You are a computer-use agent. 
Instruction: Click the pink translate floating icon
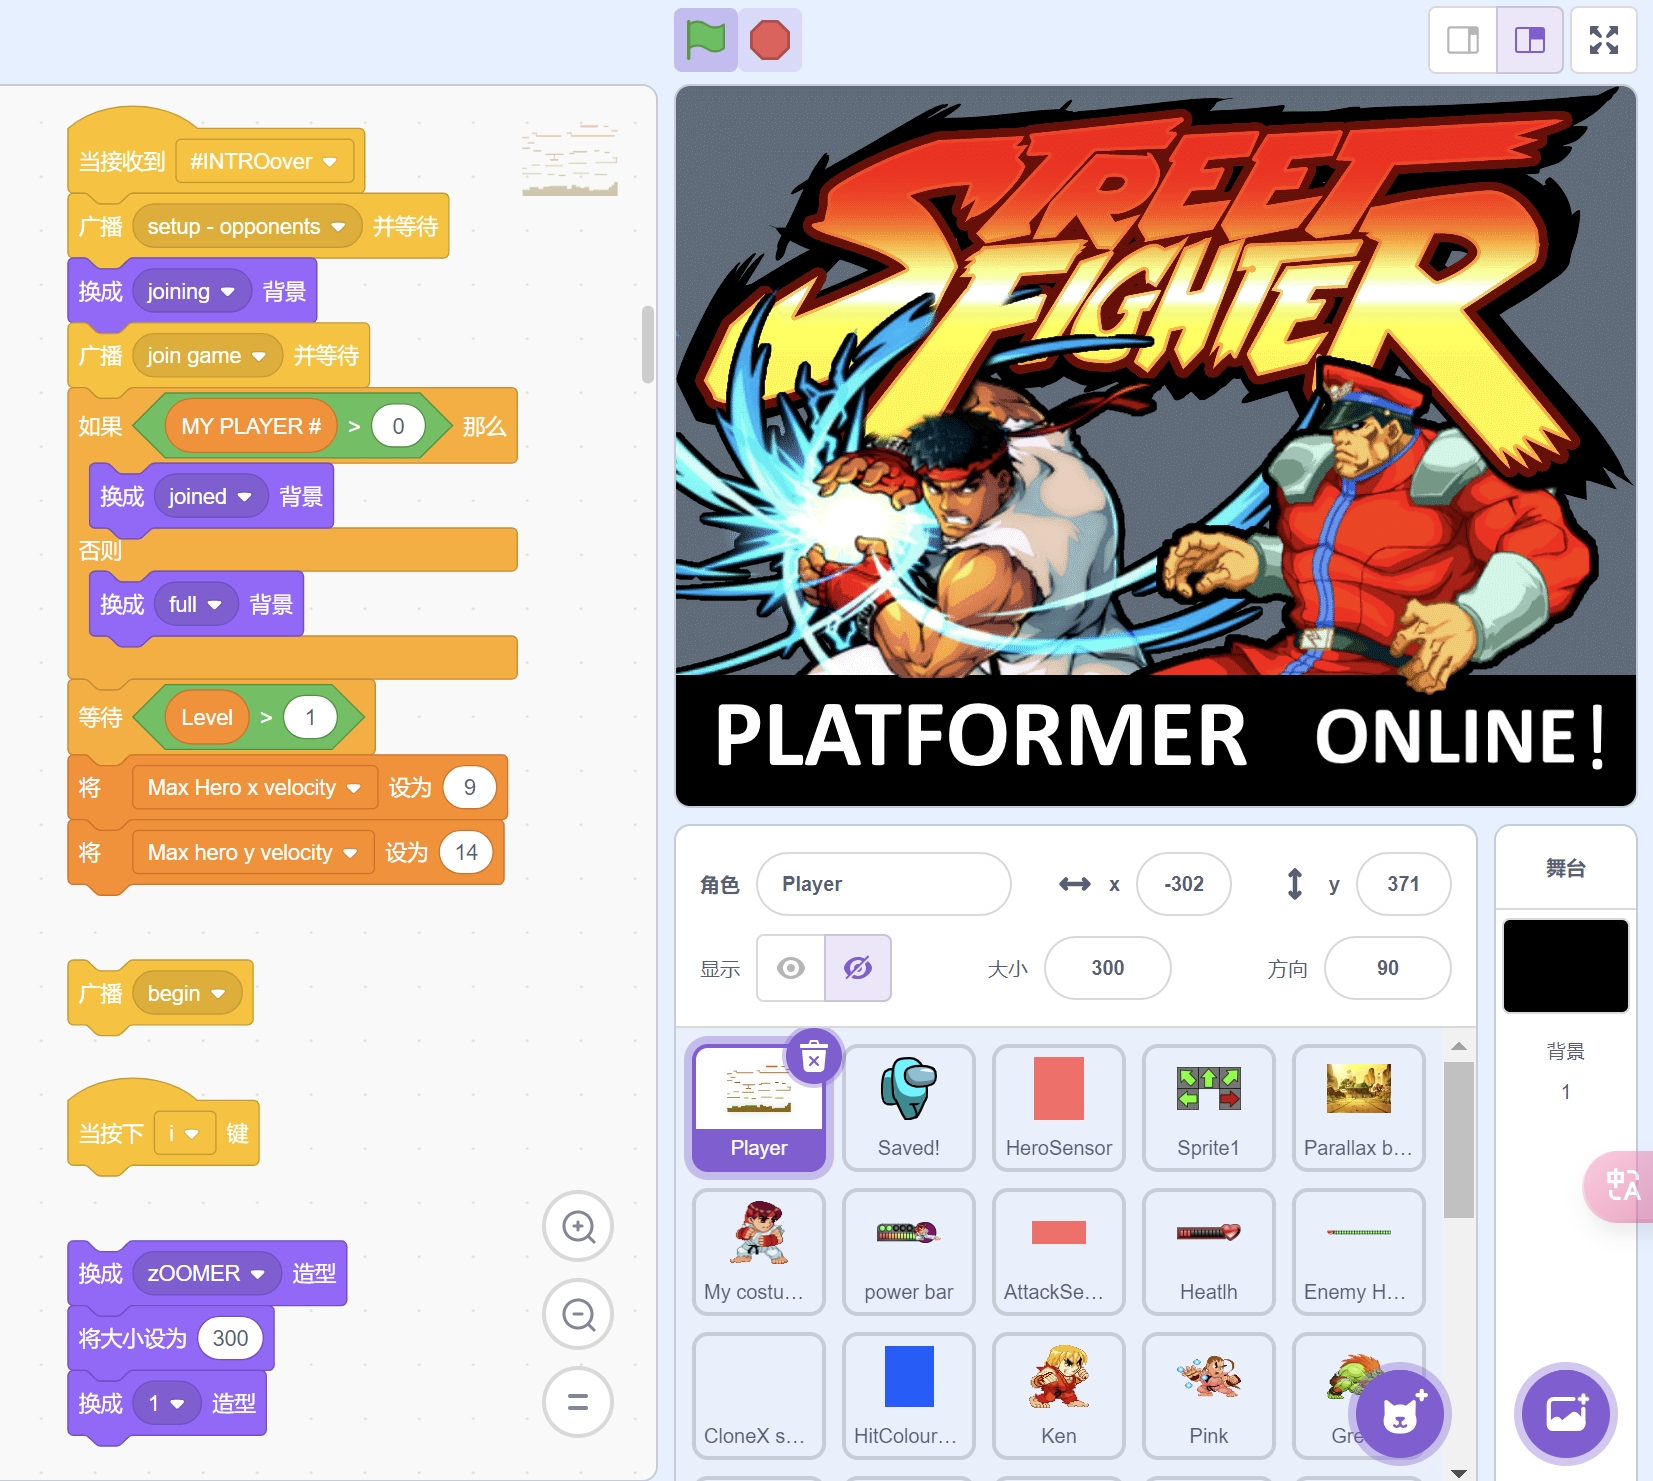[1620, 1186]
